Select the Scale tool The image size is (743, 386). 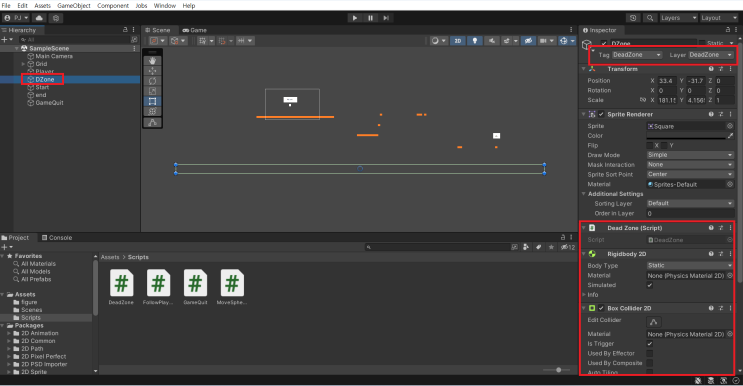coord(152,91)
